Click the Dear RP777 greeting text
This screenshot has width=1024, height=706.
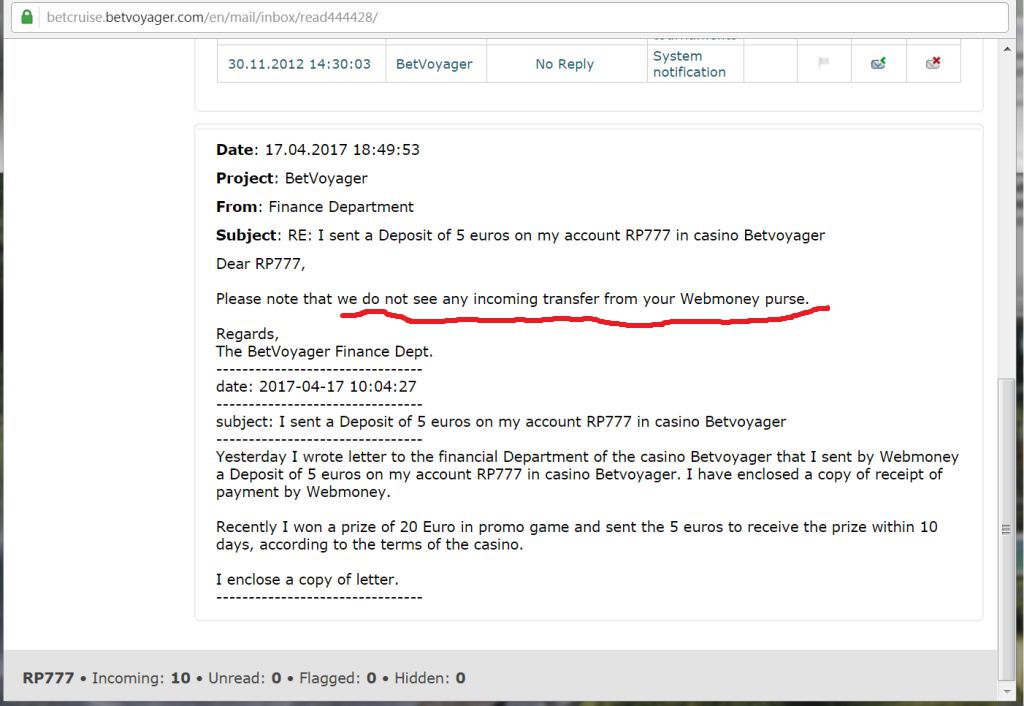point(261,264)
